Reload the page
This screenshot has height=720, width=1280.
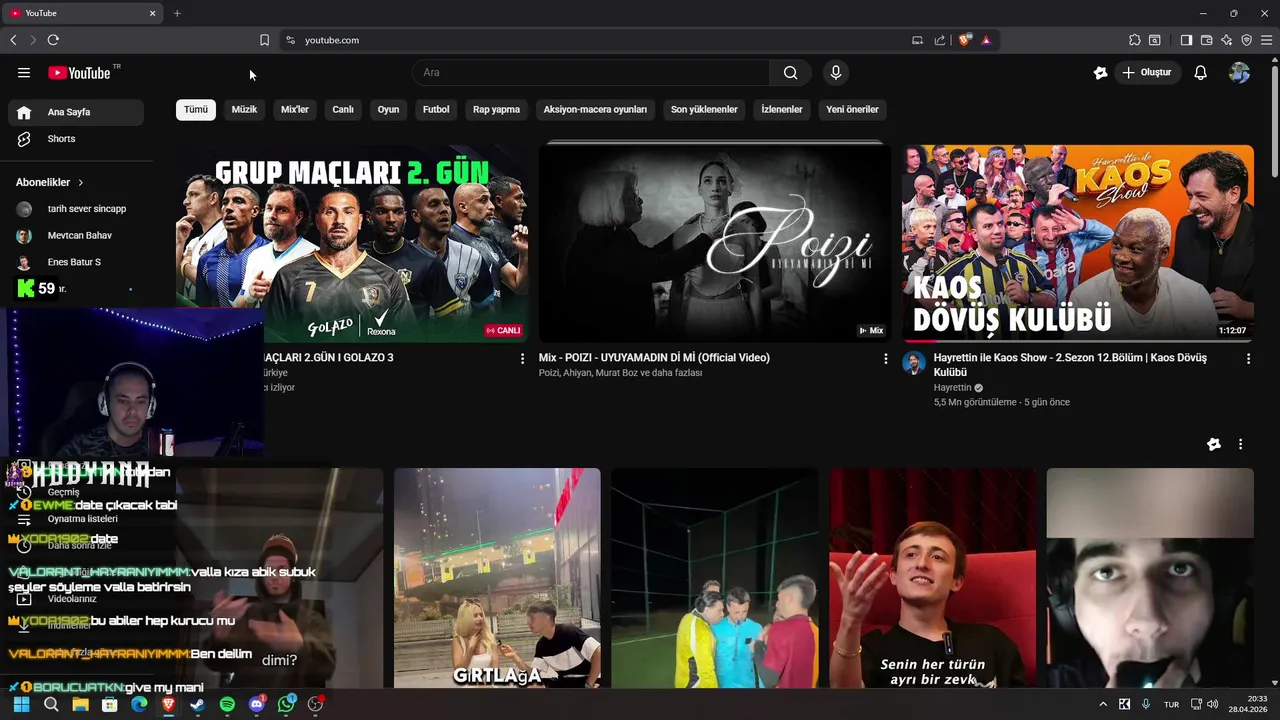click(53, 40)
